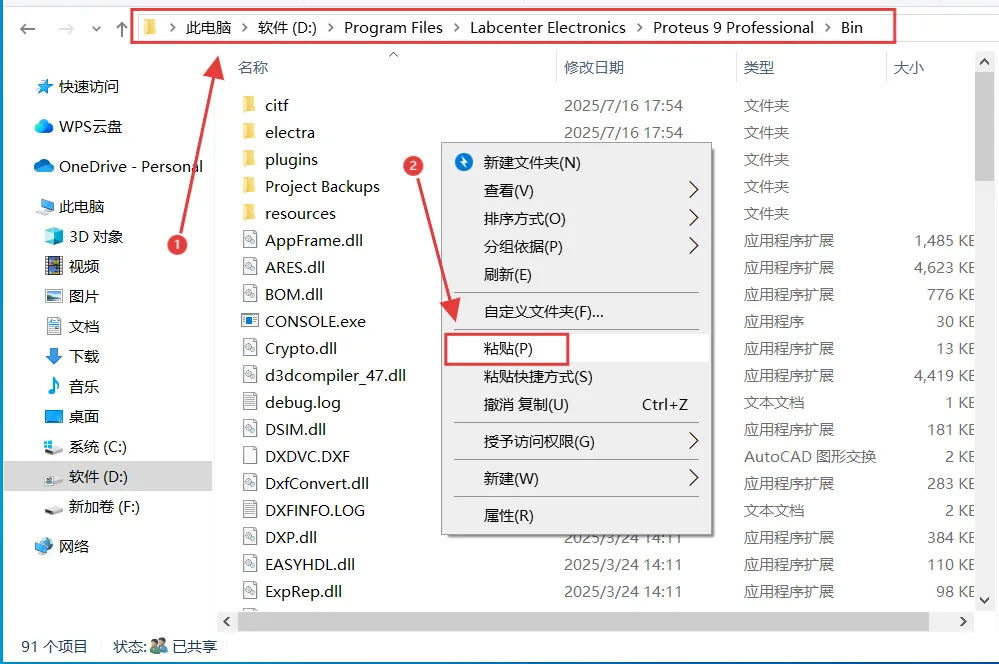
Task: Go up one folder level
Action: pyautogui.click(x=122, y=29)
